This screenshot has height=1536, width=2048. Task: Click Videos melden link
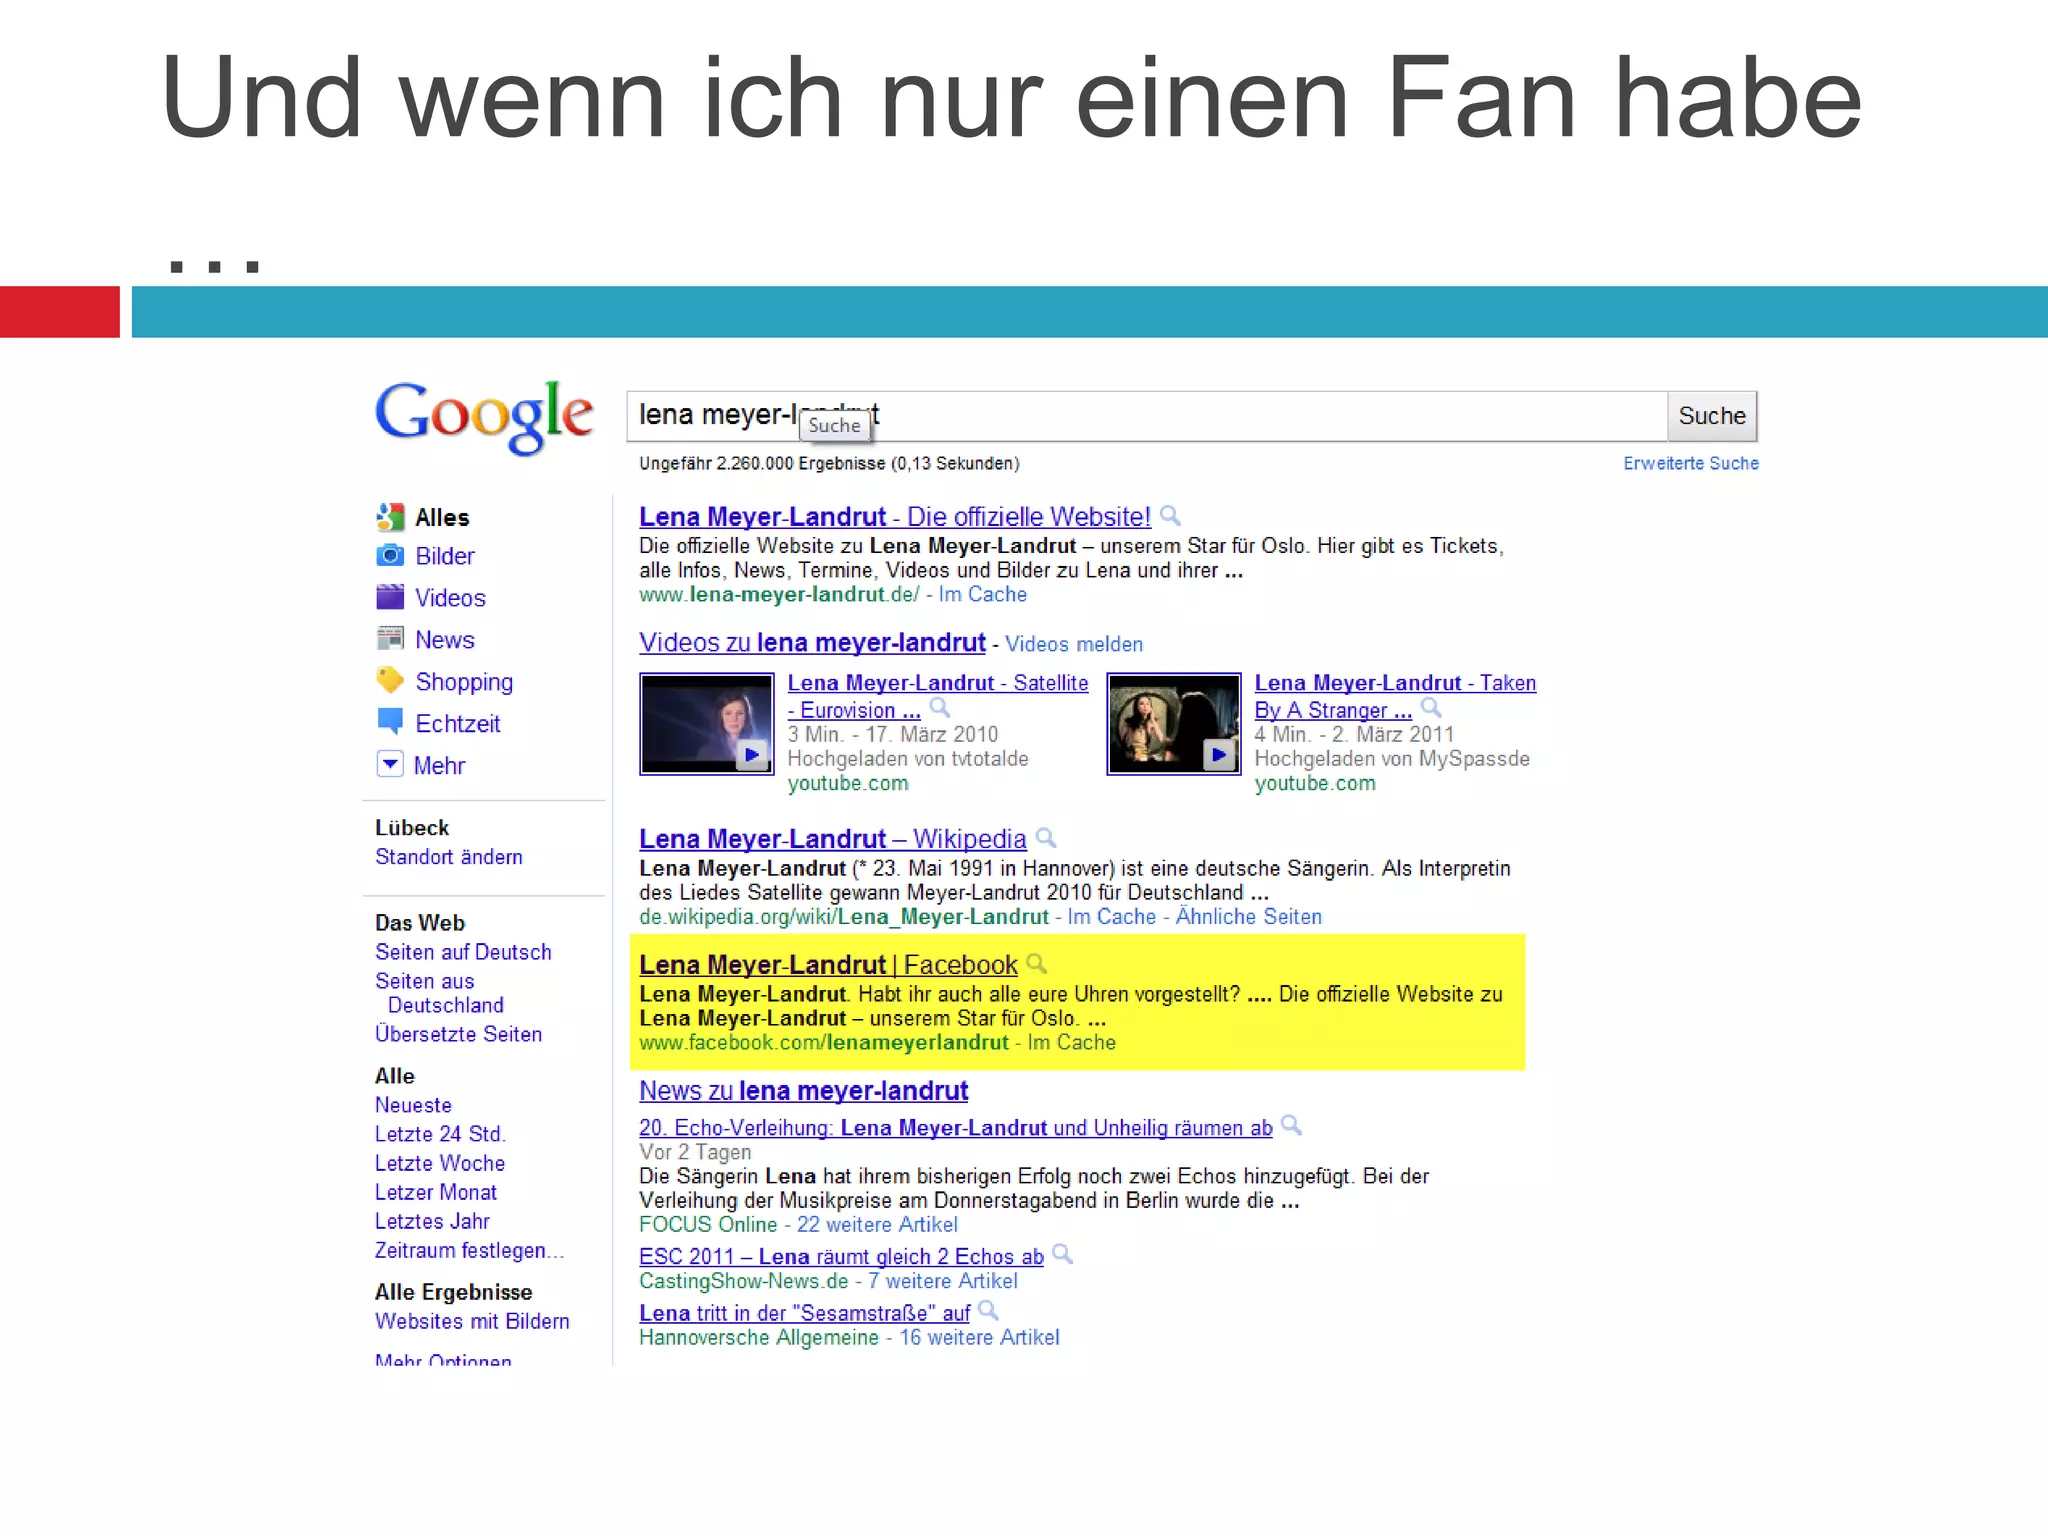pyautogui.click(x=1074, y=644)
